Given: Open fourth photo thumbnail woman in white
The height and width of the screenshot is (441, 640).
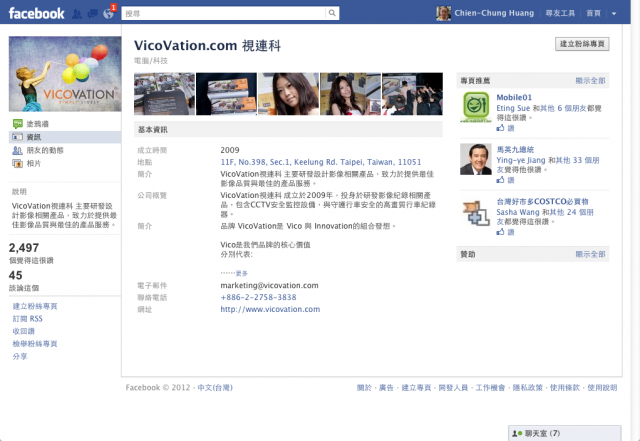Looking at the screenshot, I should (351, 94).
